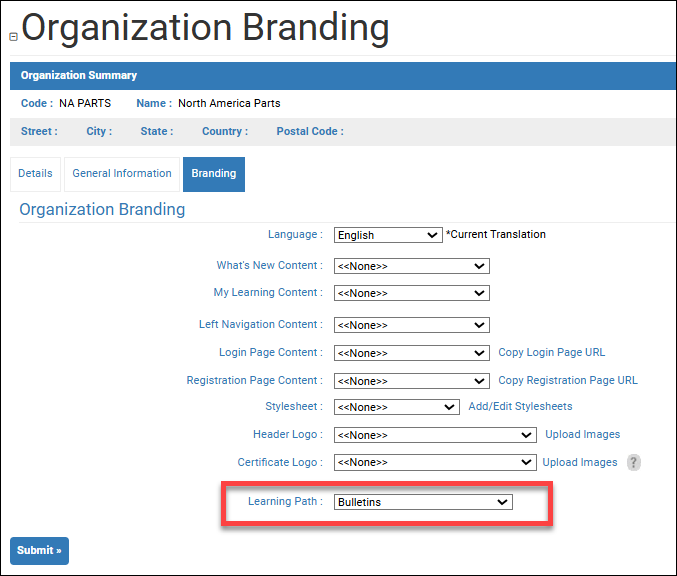677x576 pixels.
Task: Open the Stylesheet dropdown
Action: [396, 407]
